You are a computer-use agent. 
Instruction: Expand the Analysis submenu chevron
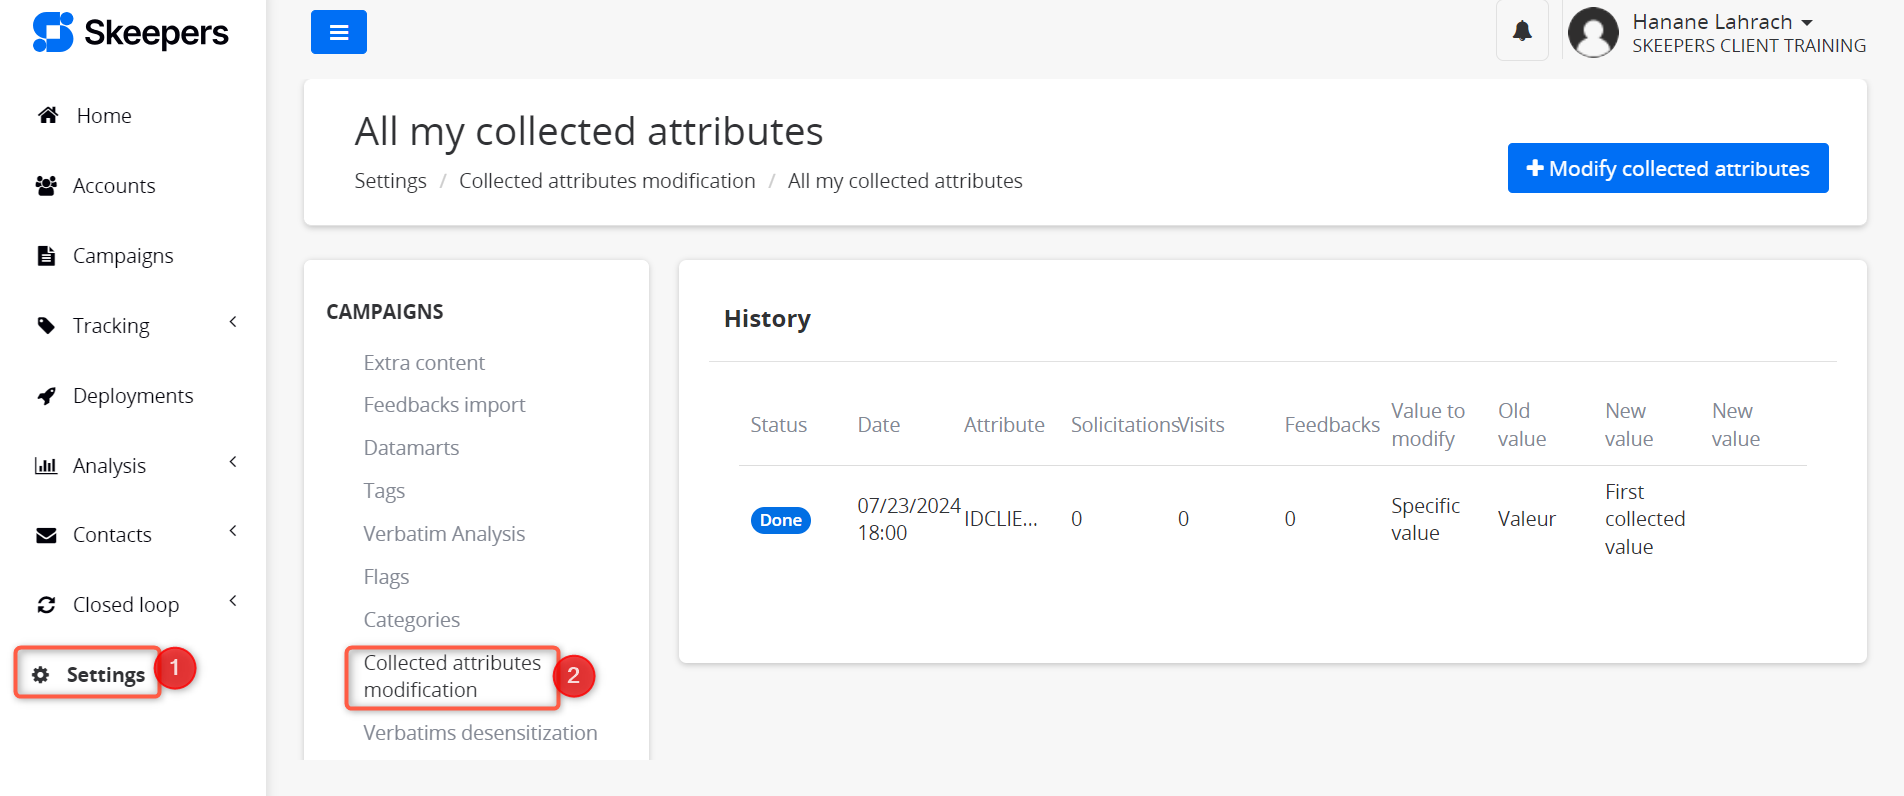(233, 462)
